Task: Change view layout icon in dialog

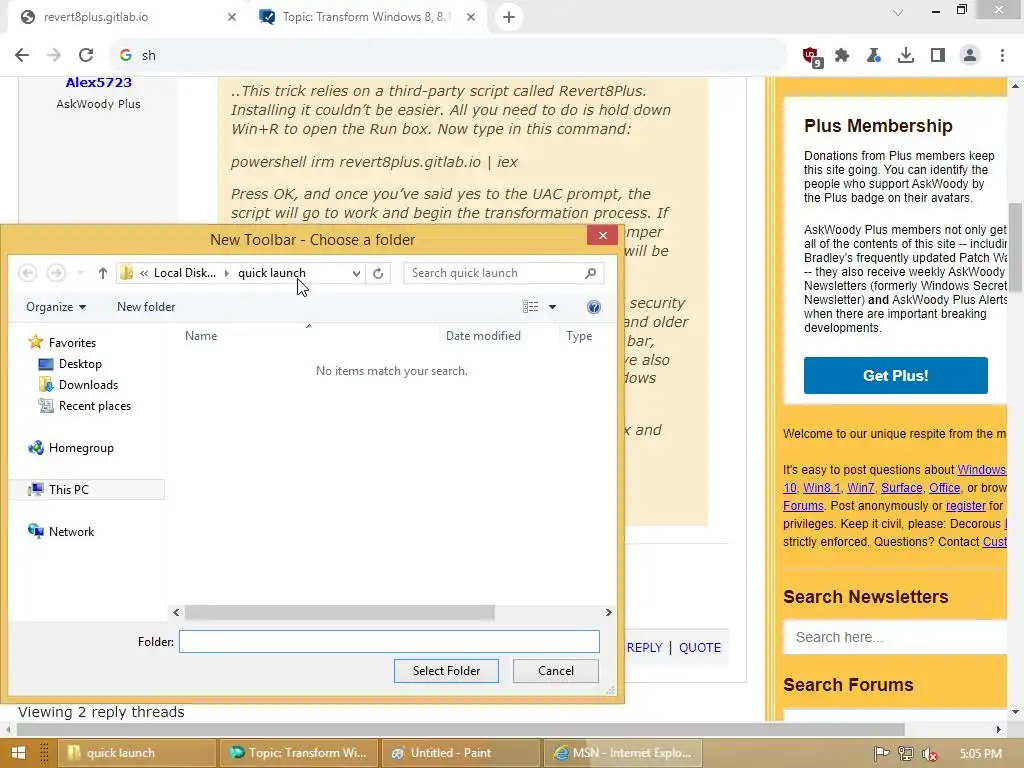Action: point(530,307)
